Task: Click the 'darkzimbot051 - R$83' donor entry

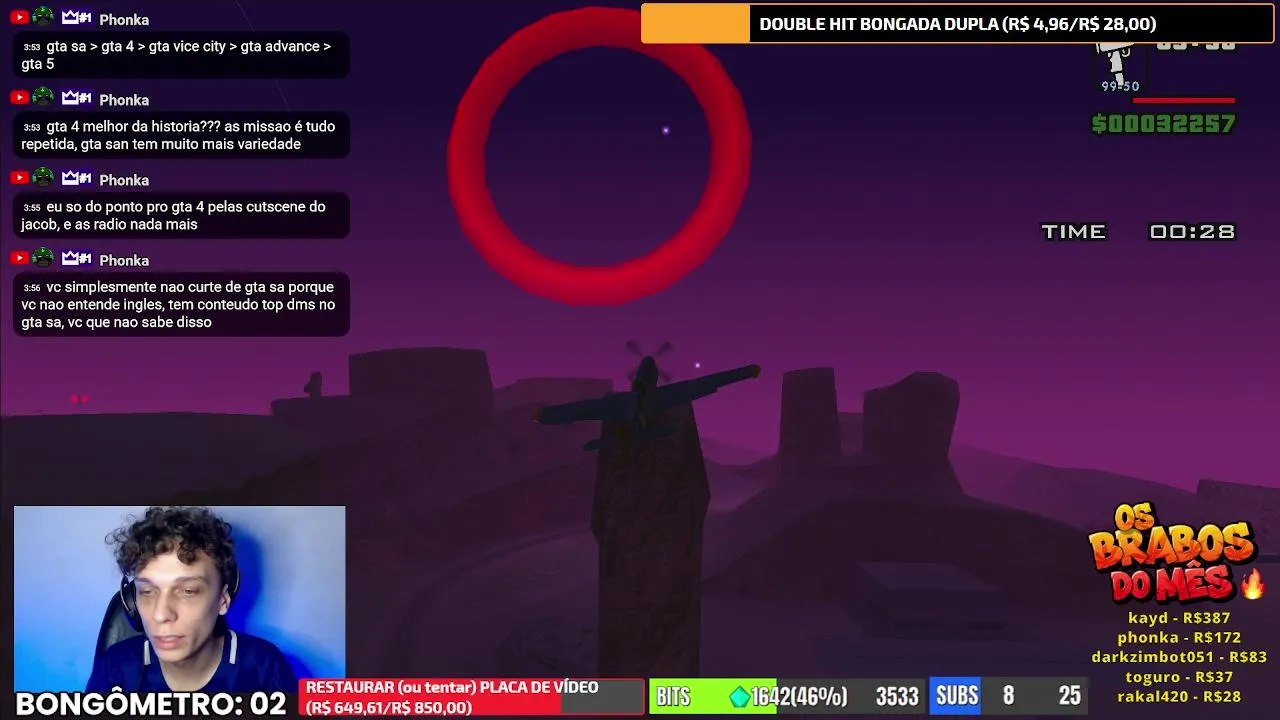Action: (x=1179, y=657)
